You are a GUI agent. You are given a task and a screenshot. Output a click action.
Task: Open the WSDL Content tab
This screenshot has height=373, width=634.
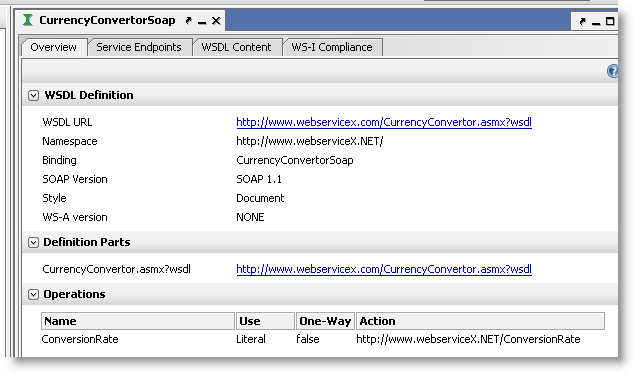(x=236, y=47)
